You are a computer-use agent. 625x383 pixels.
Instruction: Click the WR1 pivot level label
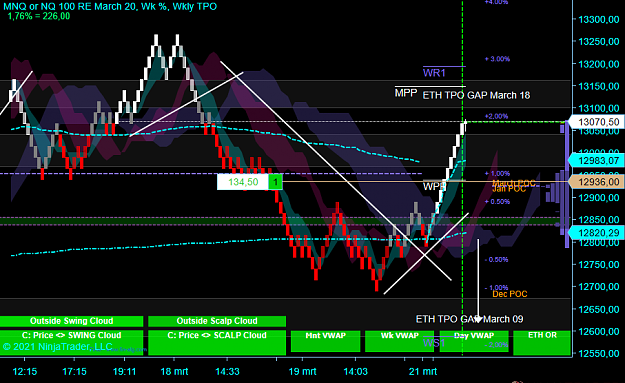[434, 73]
